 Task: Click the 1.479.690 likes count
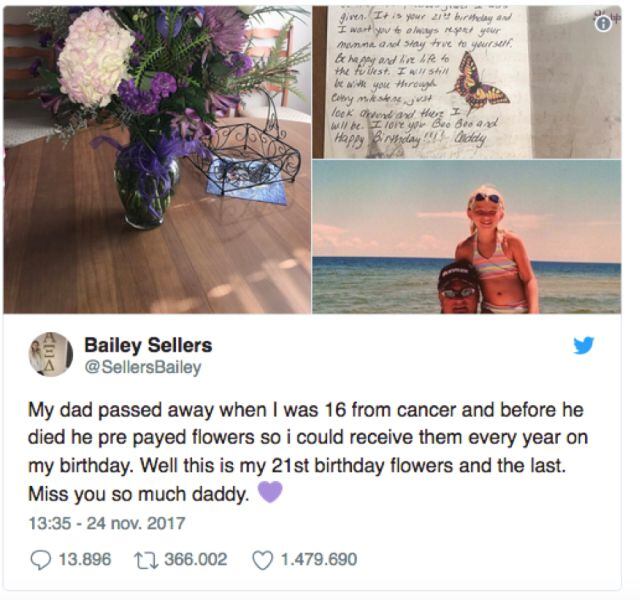(x=317, y=560)
